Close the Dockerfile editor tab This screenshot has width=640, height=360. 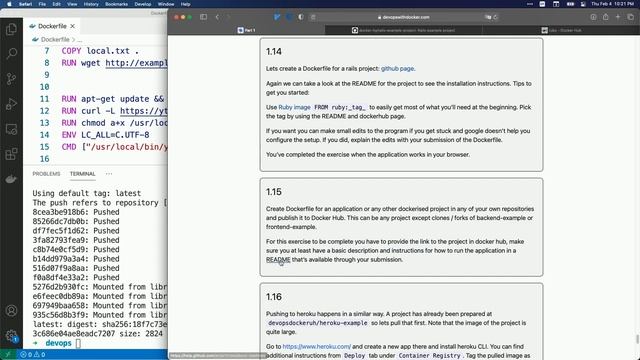point(73,26)
